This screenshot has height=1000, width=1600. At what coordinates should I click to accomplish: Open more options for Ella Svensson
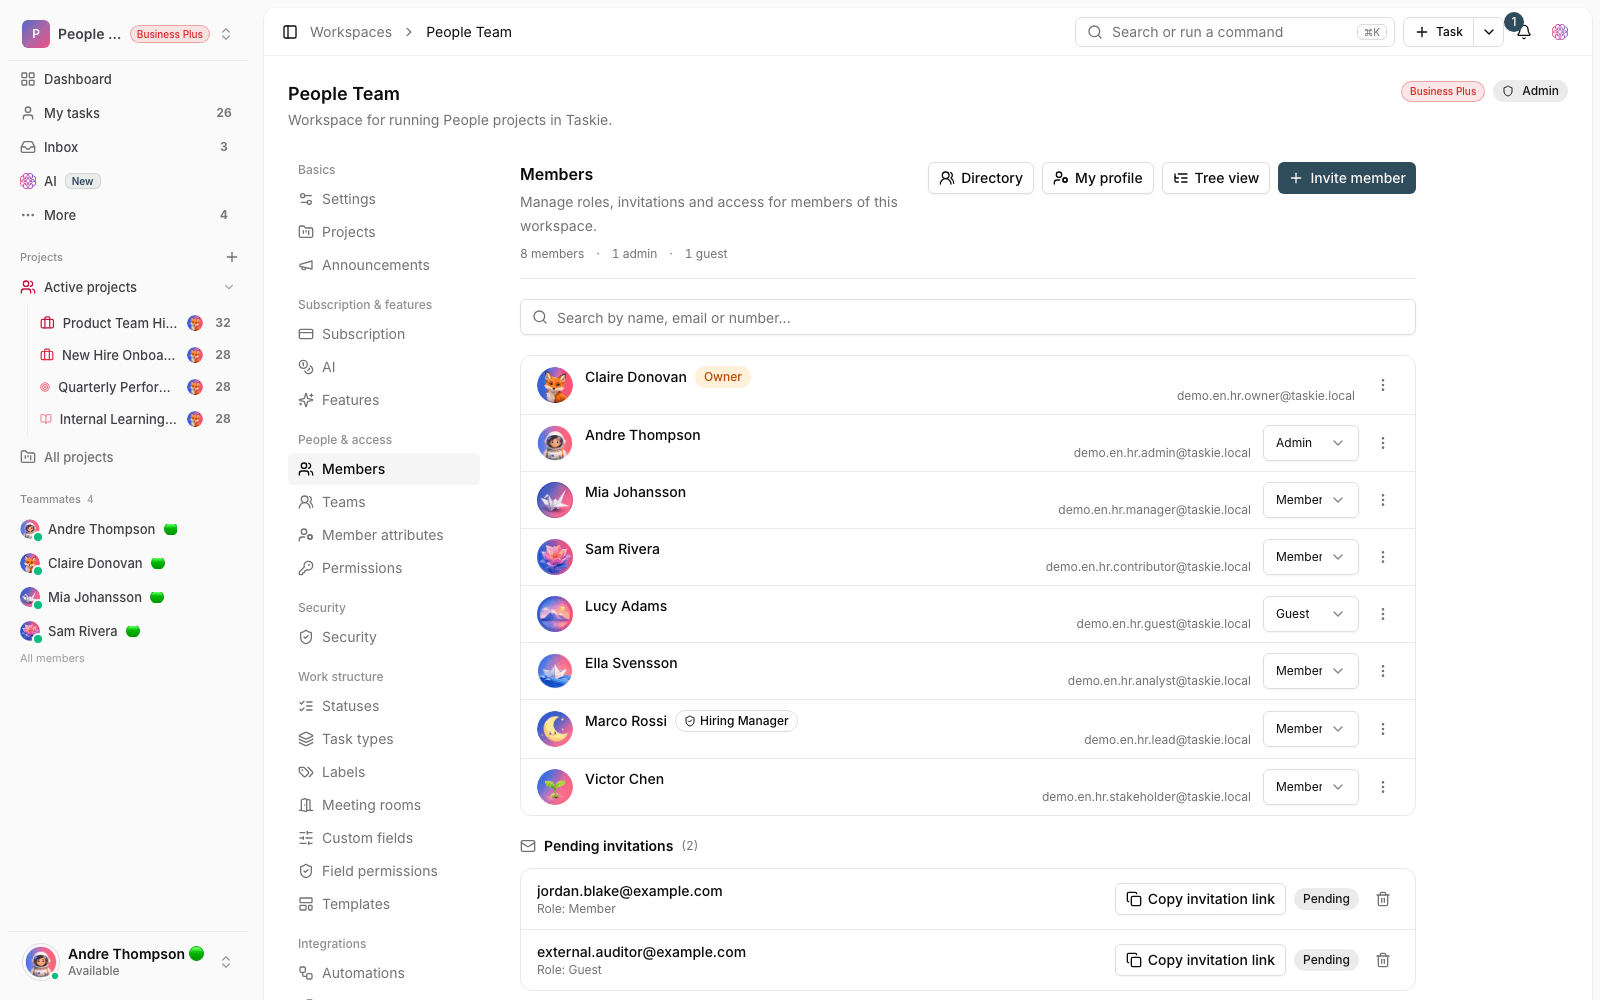click(1383, 671)
